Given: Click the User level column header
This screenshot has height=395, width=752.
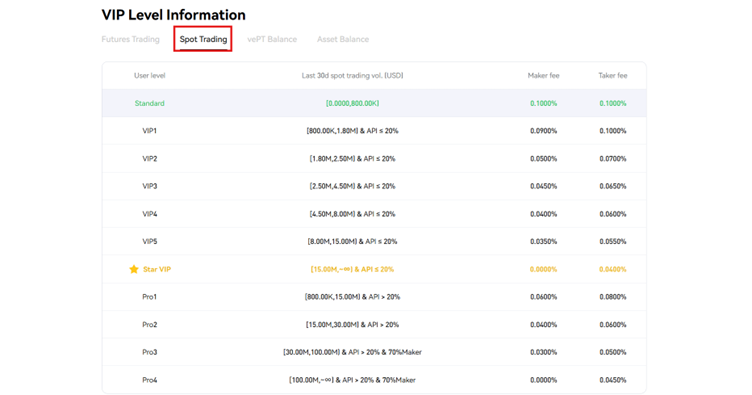Looking at the screenshot, I should [x=150, y=75].
